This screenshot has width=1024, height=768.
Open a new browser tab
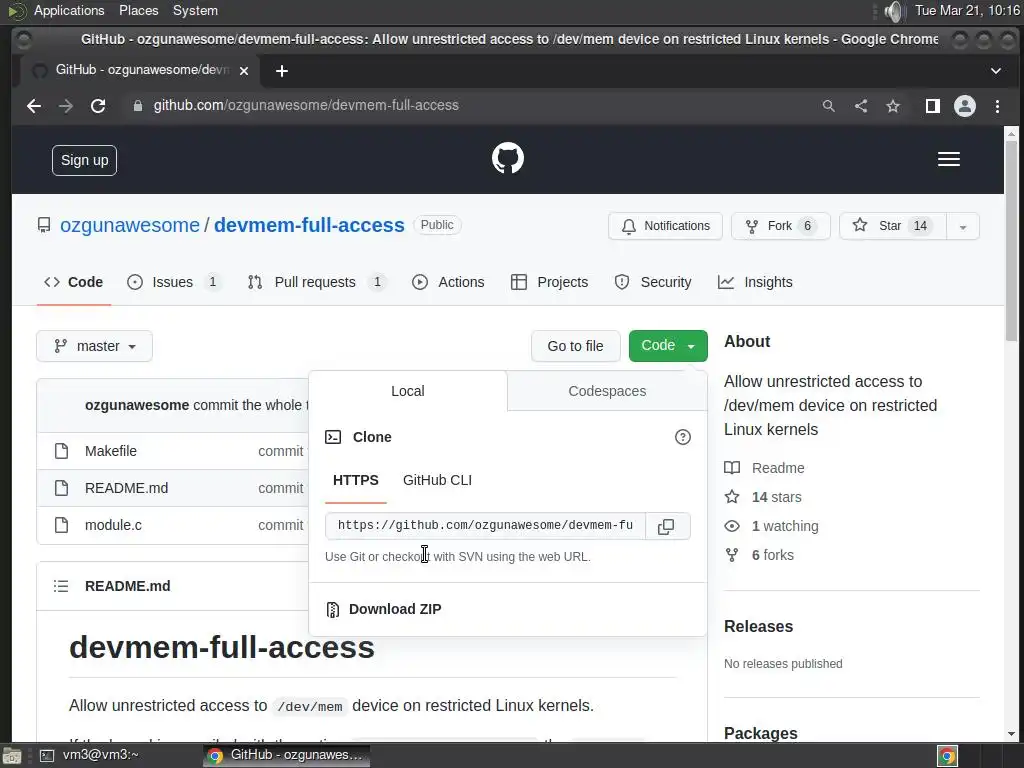tap(281, 71)
